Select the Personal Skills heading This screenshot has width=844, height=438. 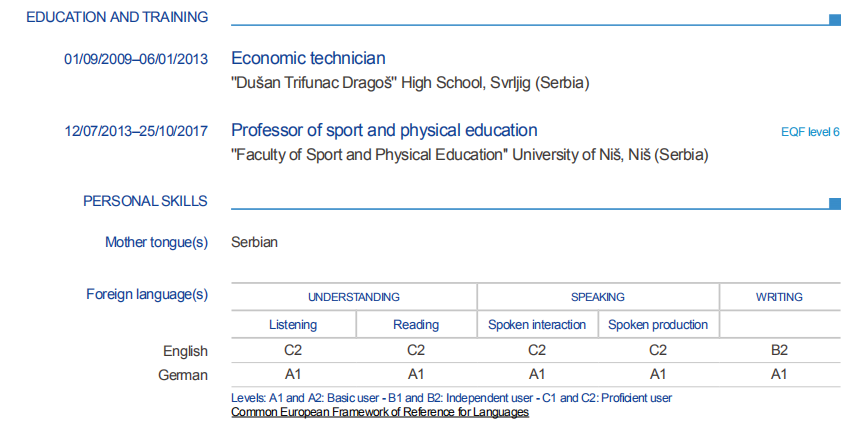tap(145, 201)
